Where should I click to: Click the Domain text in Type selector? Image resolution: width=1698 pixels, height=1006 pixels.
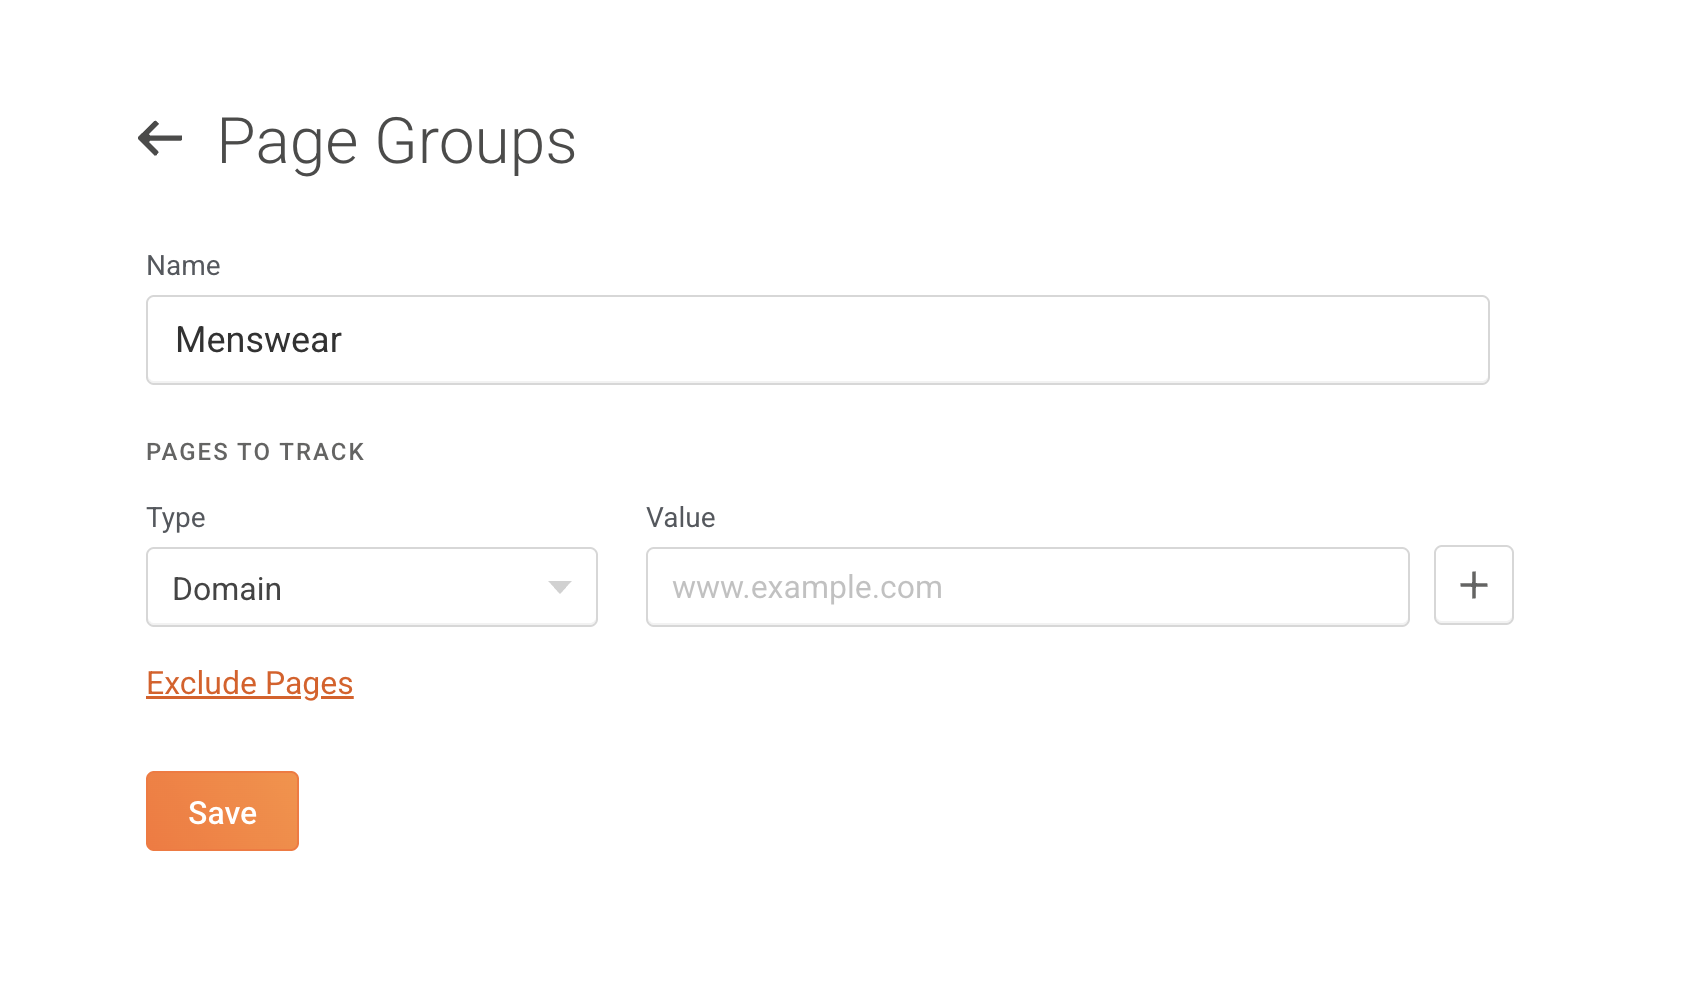tap(227, 589)
